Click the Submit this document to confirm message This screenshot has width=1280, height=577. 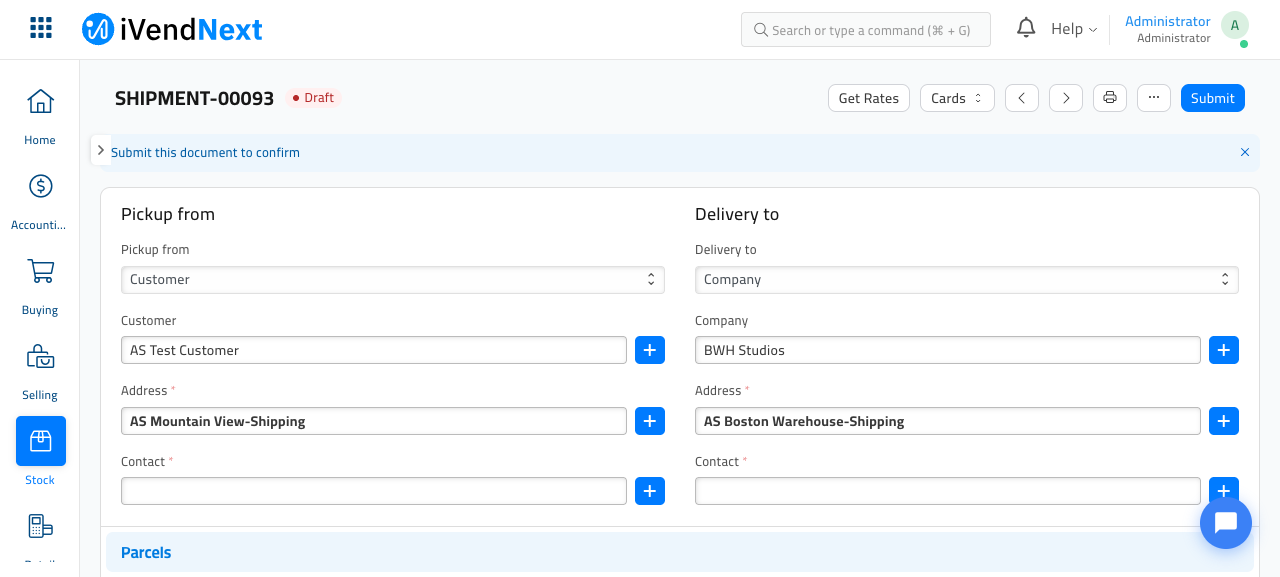[205, 153]
